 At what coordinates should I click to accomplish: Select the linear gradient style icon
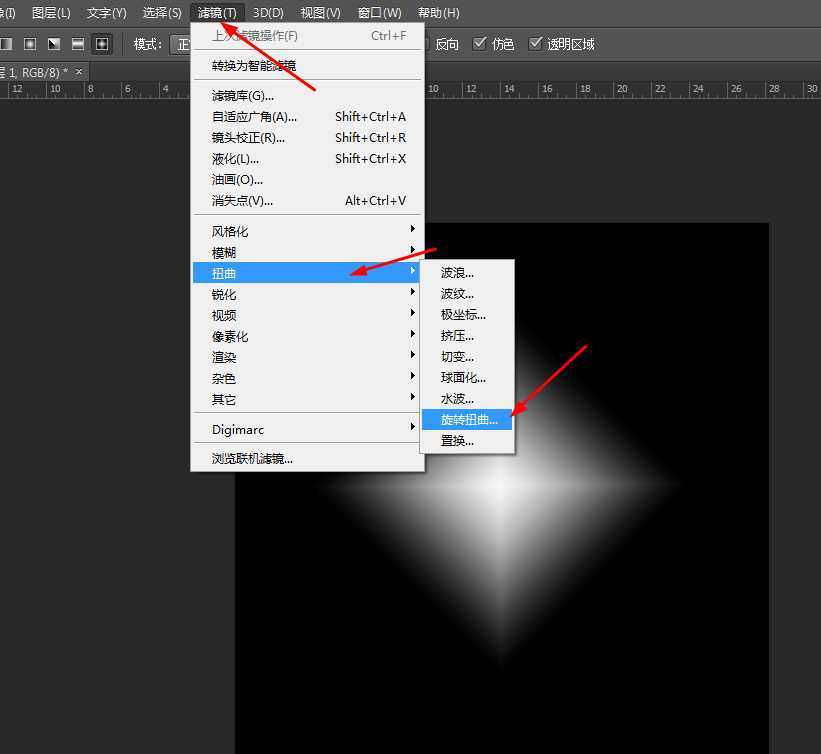click(6, 43)
